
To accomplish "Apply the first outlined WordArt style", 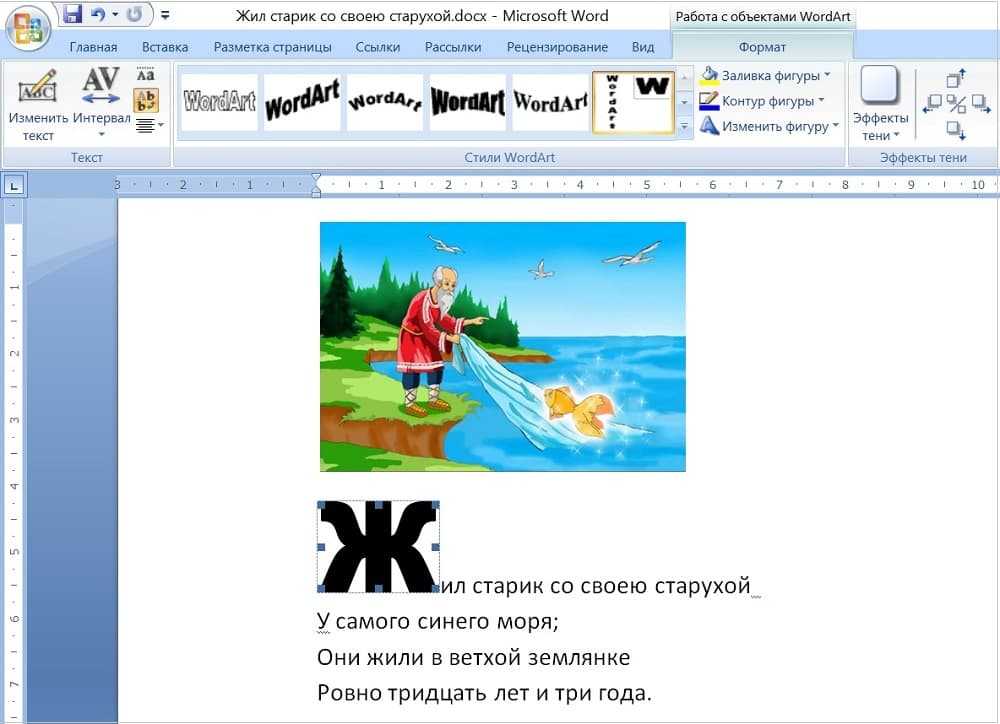I will 219,102.
